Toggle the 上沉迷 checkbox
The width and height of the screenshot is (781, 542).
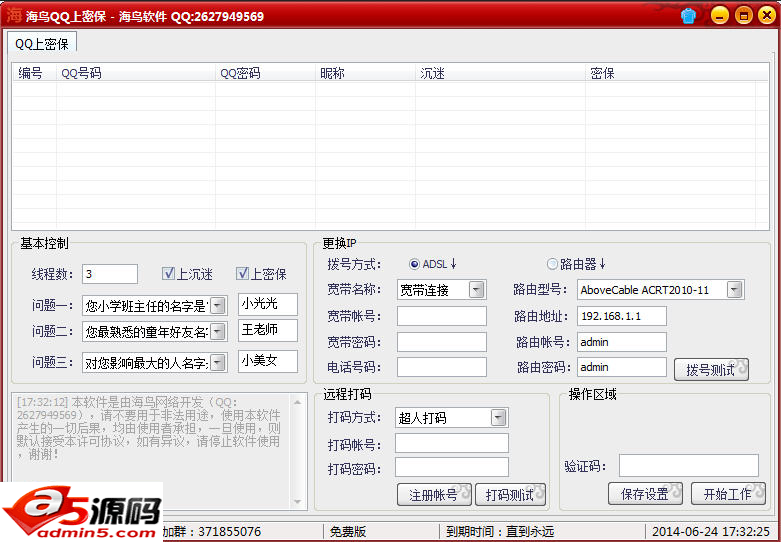click(x=168, y=273)
